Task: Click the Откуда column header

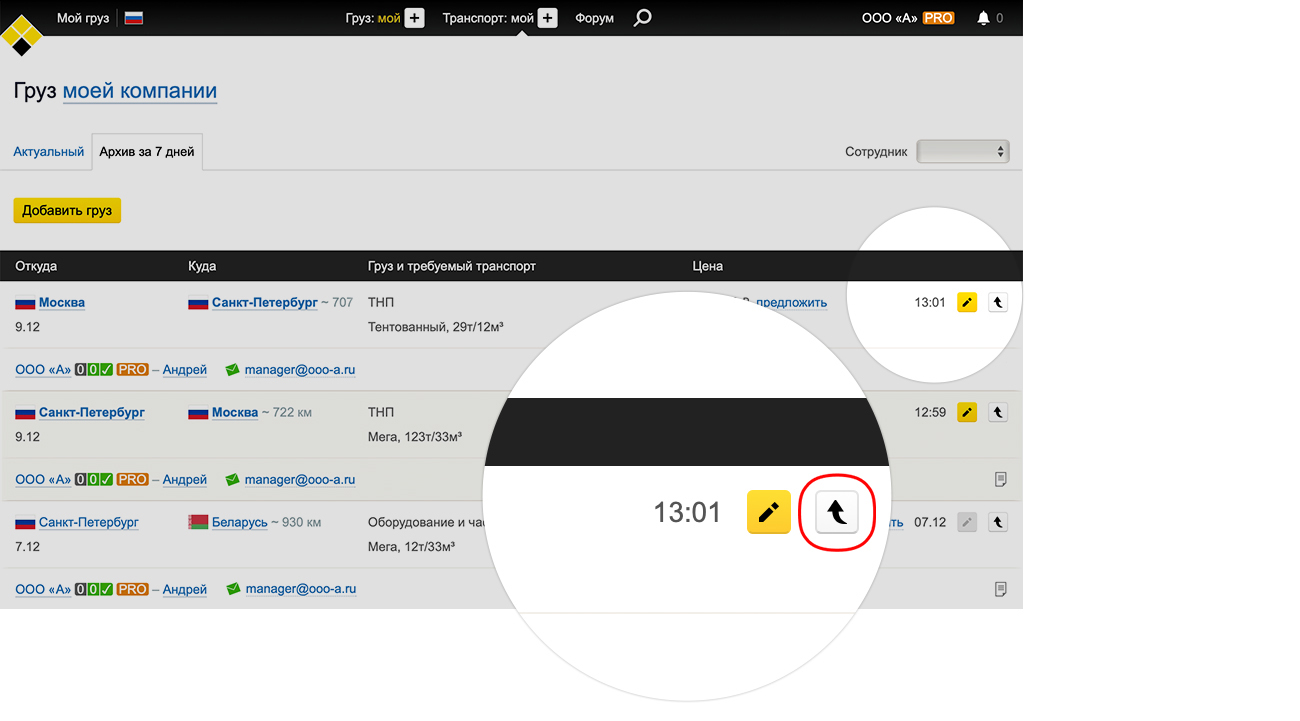Action: pyautogui.click(x=36, y=266)
